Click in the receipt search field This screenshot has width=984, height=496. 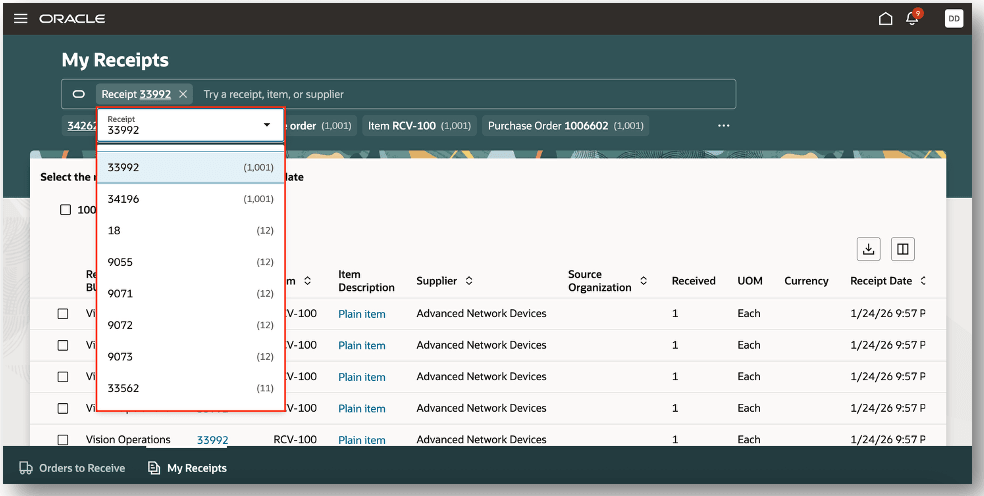[x=460, y=94]
